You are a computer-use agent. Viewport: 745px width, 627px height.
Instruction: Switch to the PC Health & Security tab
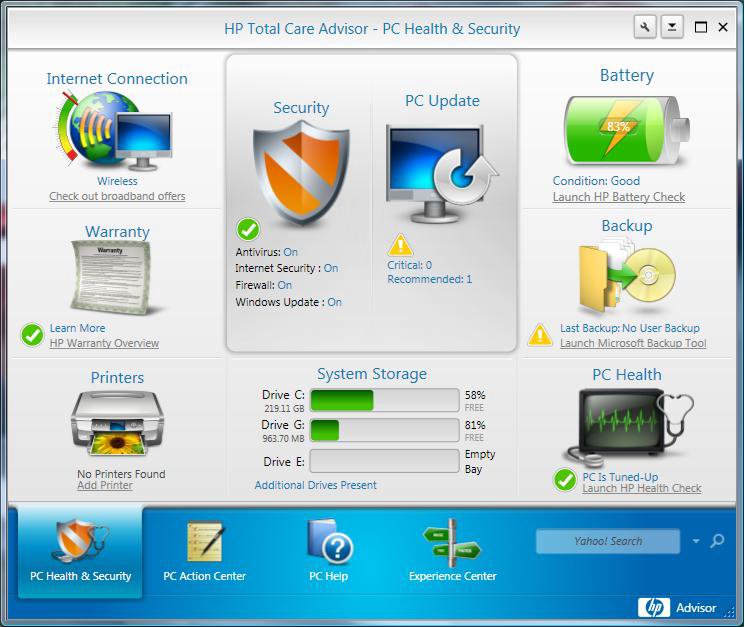tap(80, 551)
